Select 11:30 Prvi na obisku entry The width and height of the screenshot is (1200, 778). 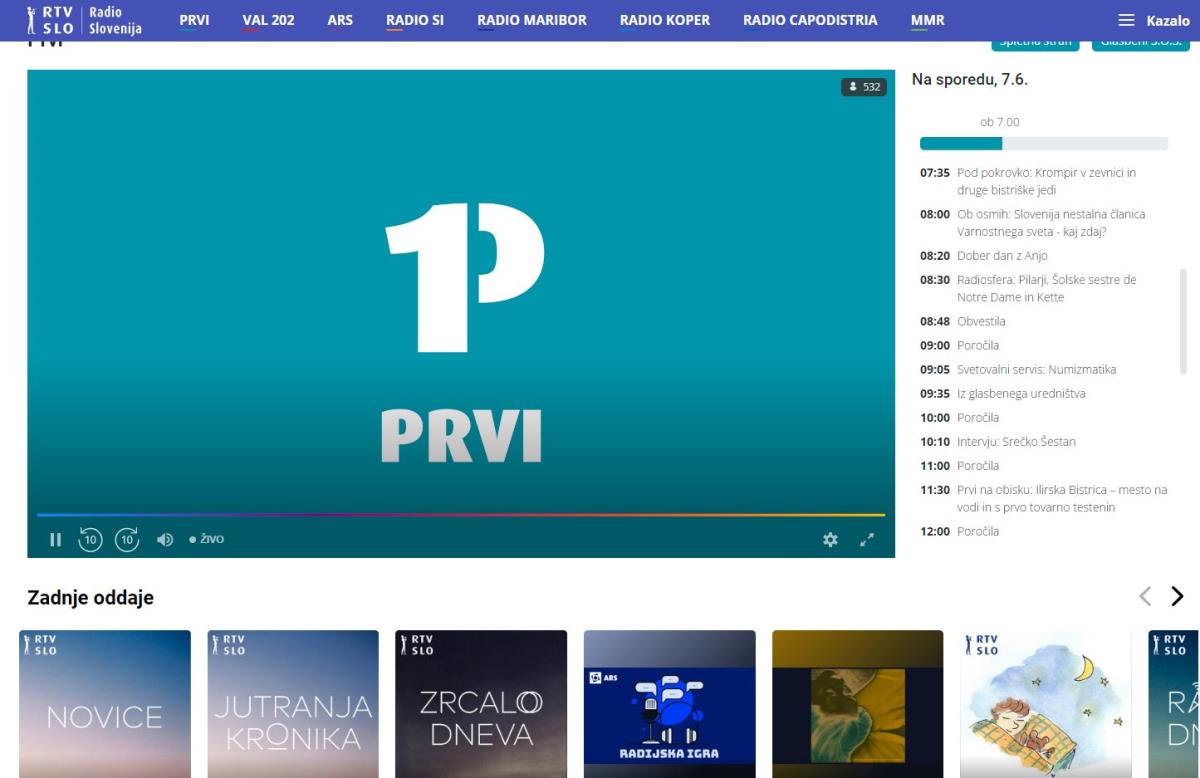(x=1044, y=499)
